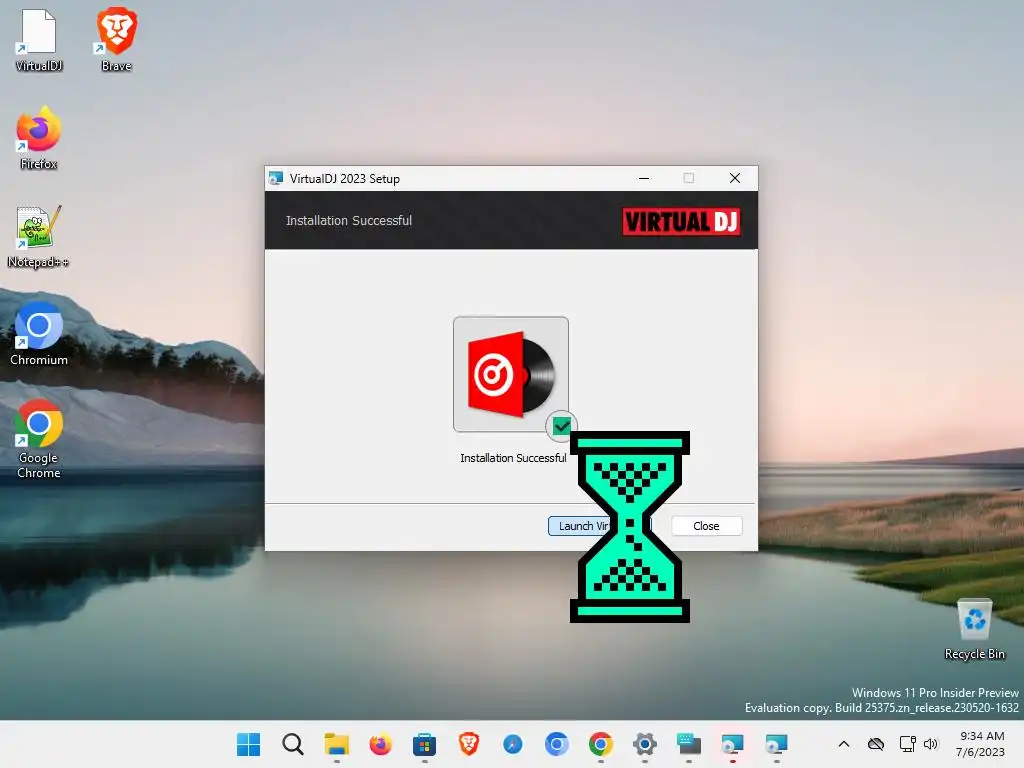This screenshot has height=768, width=1024.
Task: Launch Brave from the taskbar
Action: click(468, 744)
